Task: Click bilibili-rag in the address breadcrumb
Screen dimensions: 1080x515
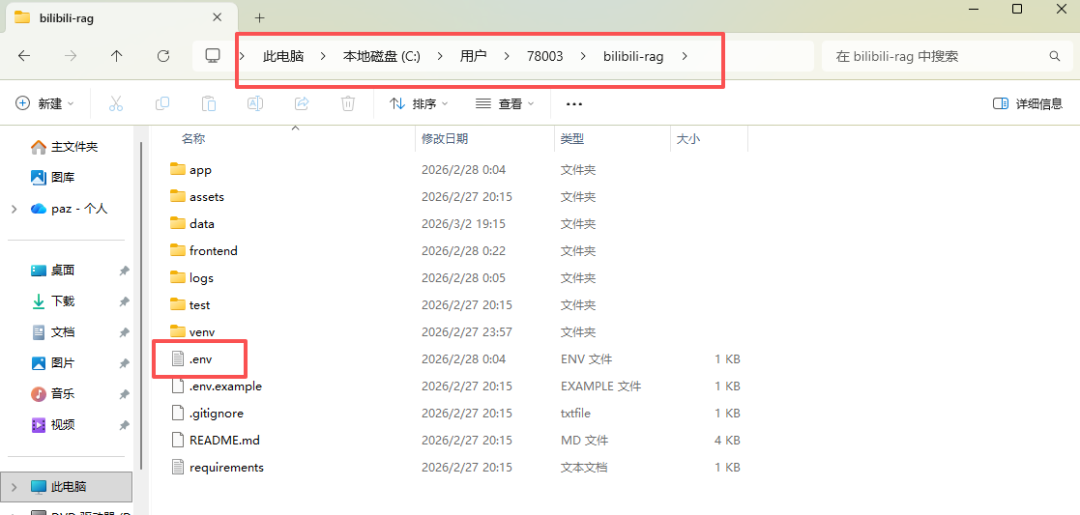Action: click(634, 56)
